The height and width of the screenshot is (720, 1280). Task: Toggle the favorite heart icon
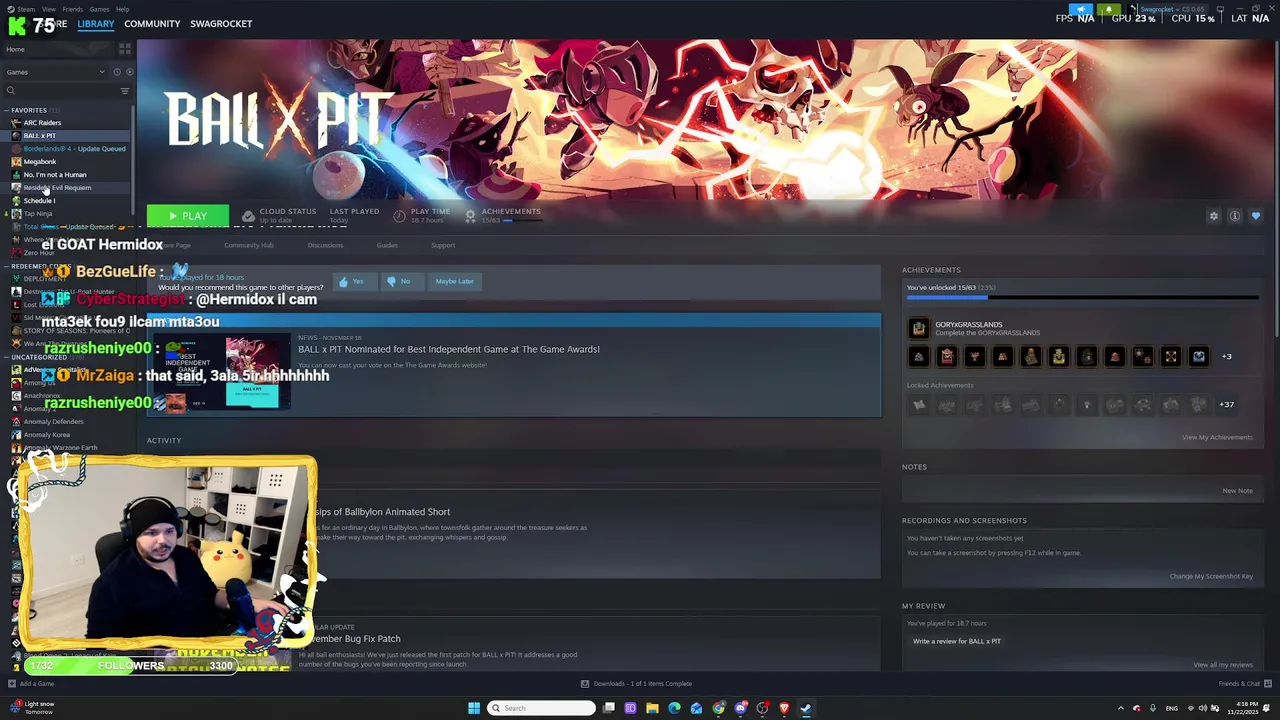tap(1256, 216)
